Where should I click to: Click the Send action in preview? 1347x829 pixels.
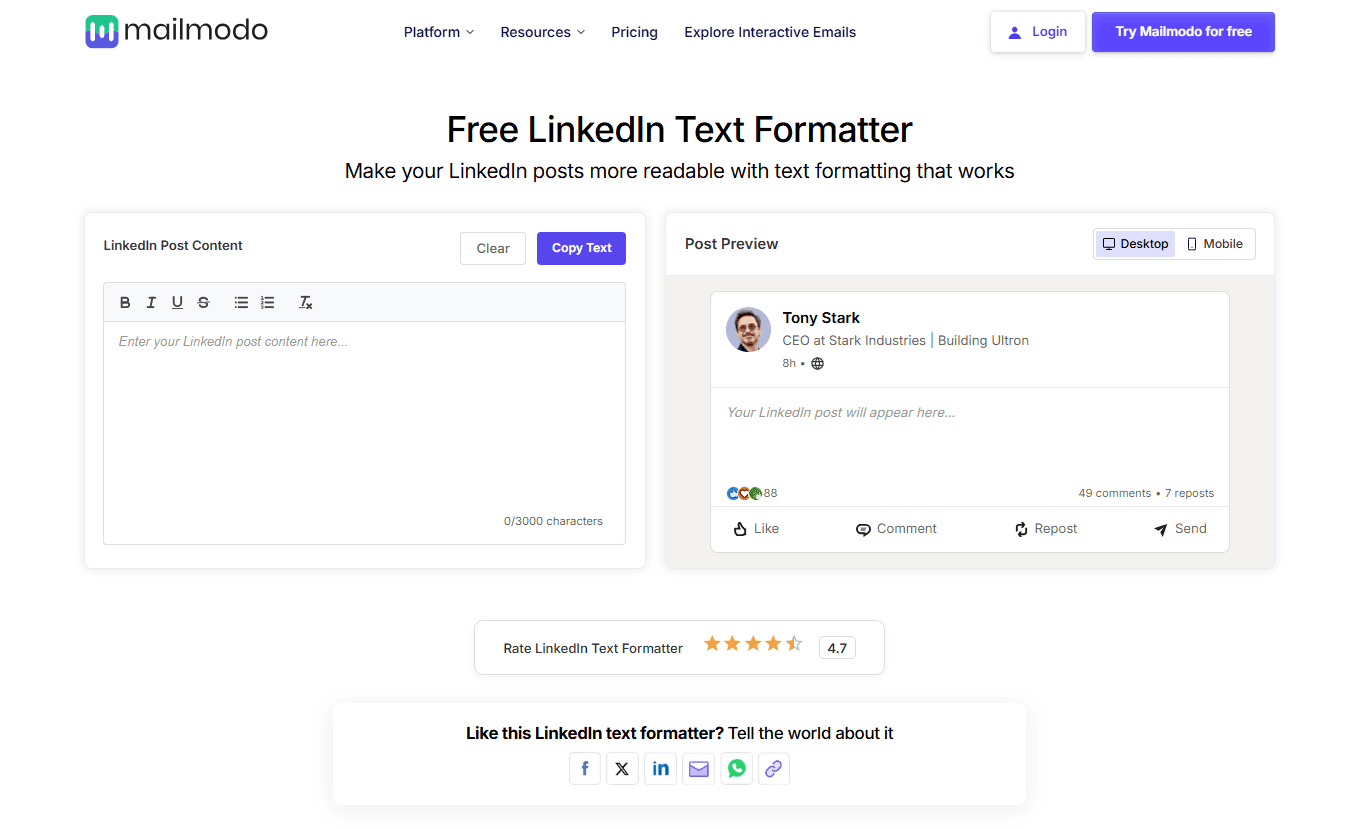pyautogui.click(x=1180, y=529)
